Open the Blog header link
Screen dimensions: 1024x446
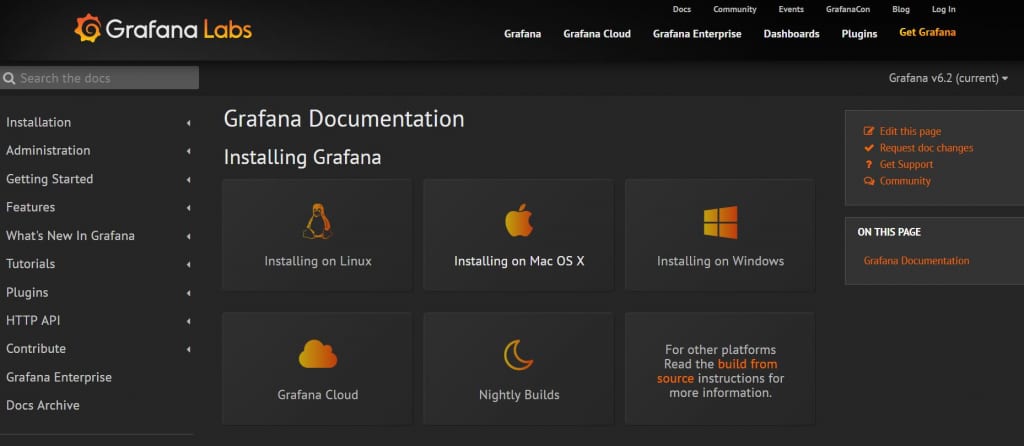tap(901, 9)
